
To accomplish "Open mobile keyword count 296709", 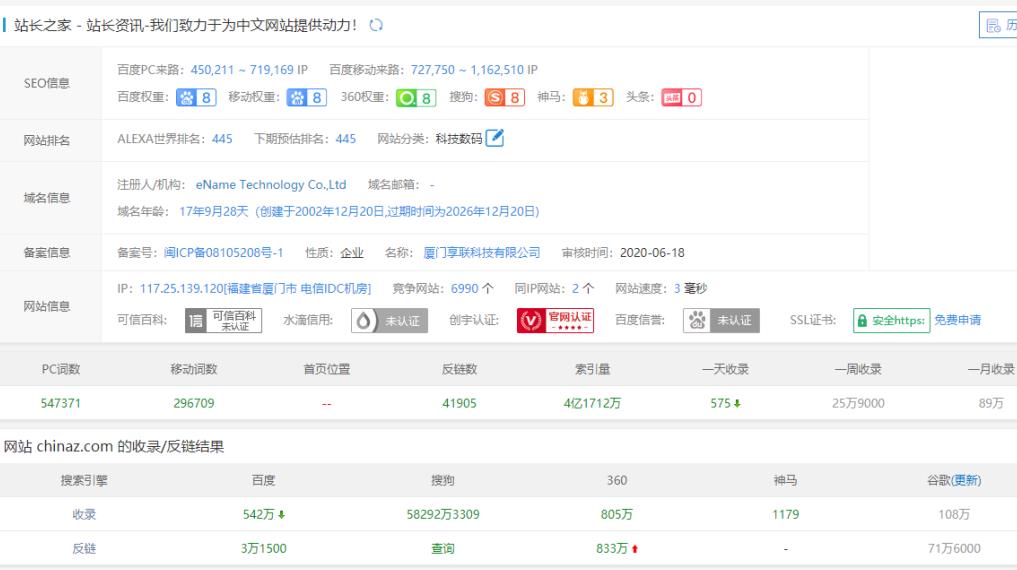I will point(193,403).
